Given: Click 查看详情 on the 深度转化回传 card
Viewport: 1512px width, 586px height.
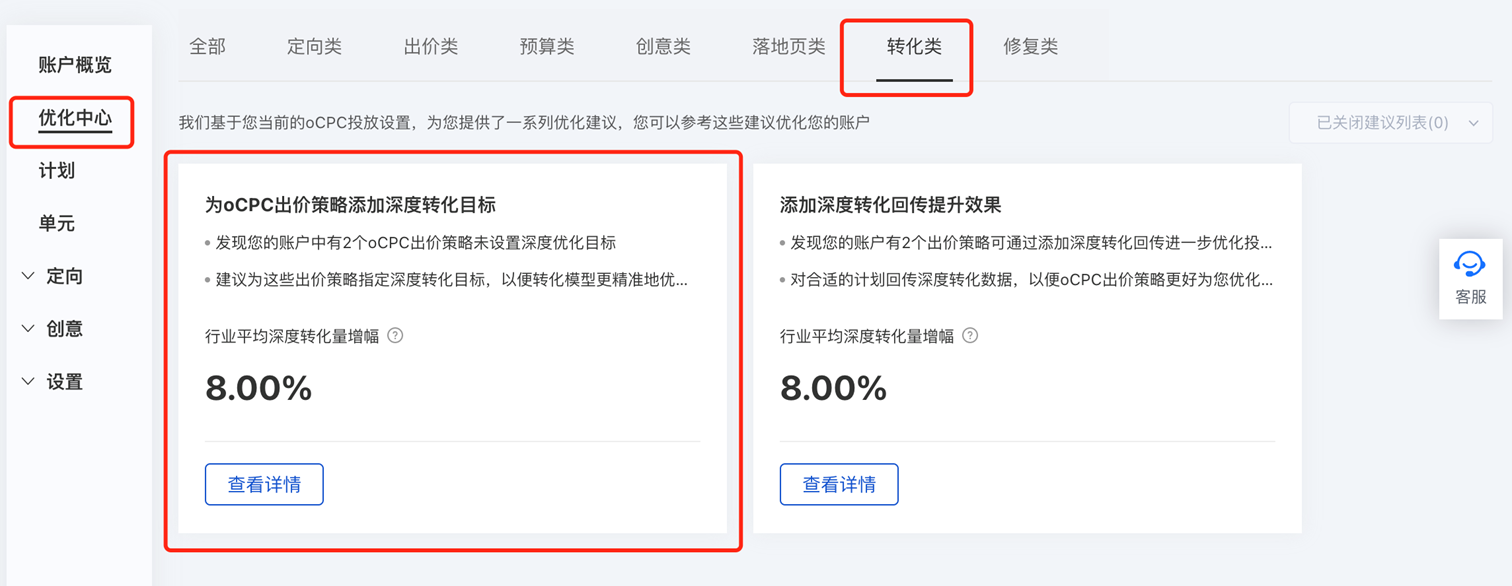Looking at the screenshot, I should coord(839,485).
